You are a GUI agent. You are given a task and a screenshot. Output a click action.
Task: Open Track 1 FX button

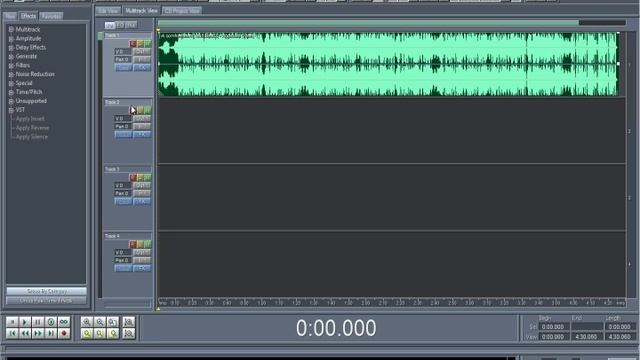pyautogui.click(x=142, y=67)
